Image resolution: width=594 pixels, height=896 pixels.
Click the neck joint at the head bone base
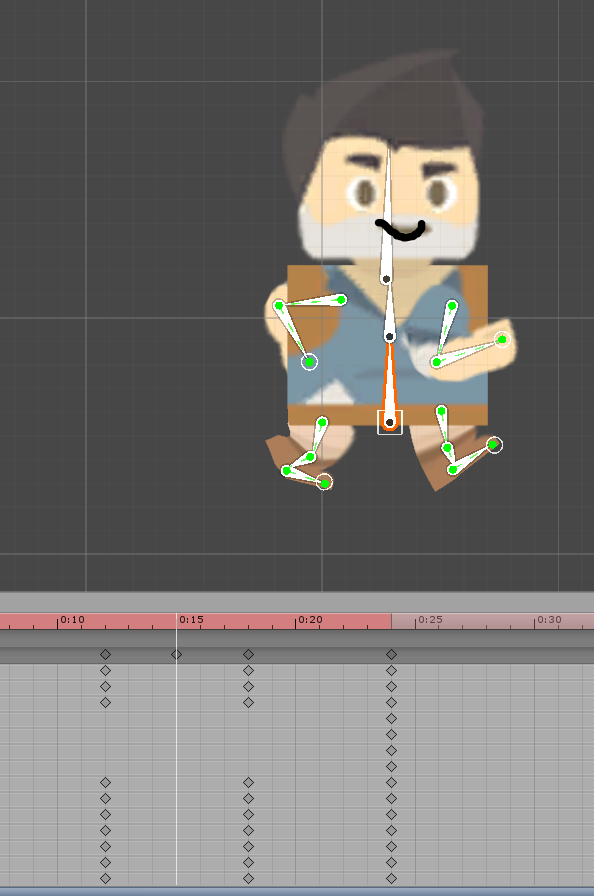tap(386, 279)
